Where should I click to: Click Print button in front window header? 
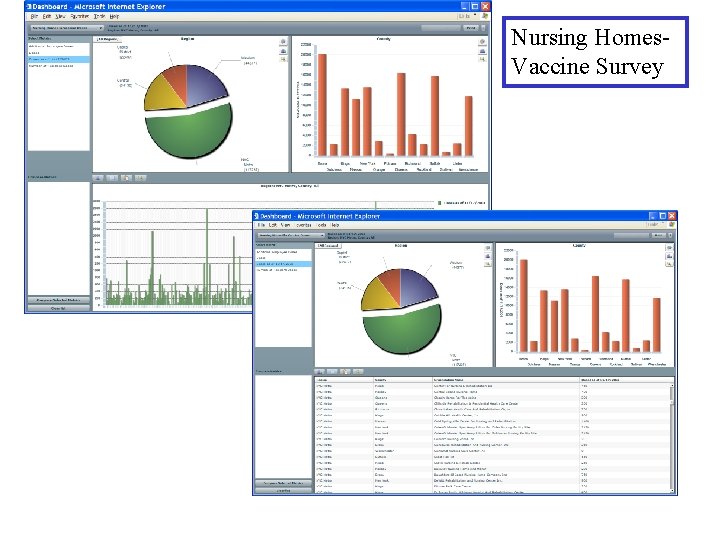click(x=658, y=235)
